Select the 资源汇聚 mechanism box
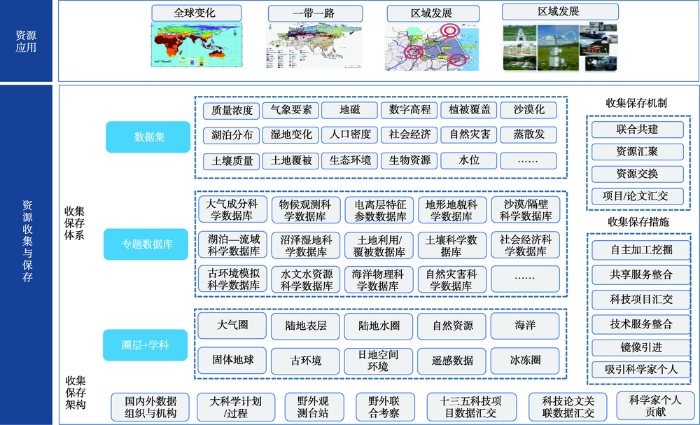 coord(636,151)
